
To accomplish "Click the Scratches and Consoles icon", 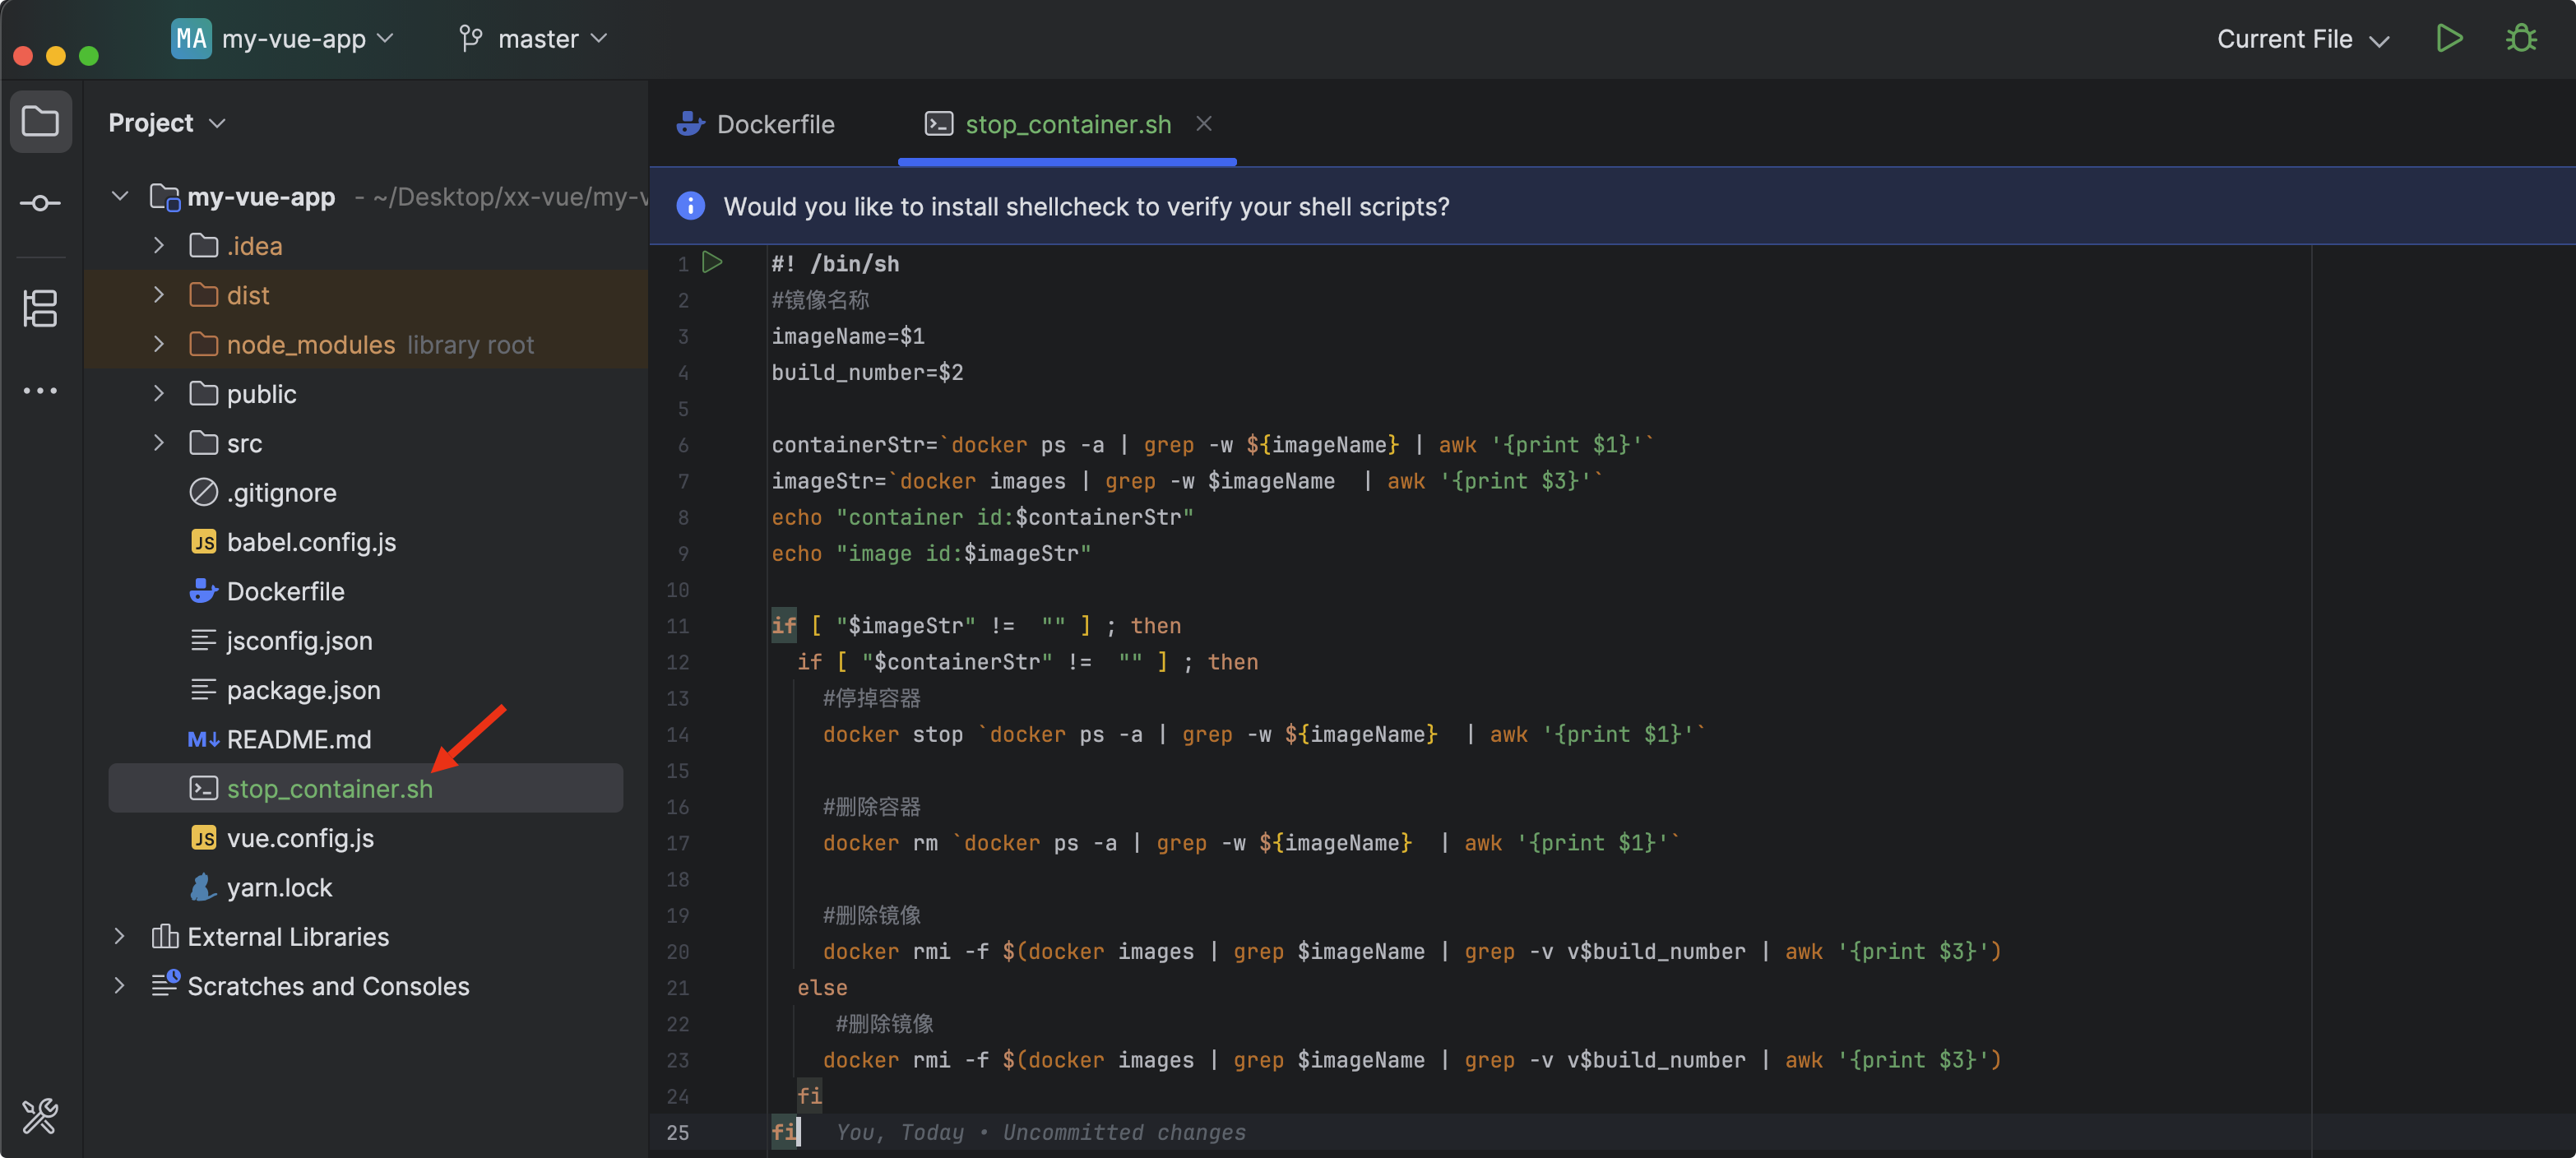I will coord(165,984).
